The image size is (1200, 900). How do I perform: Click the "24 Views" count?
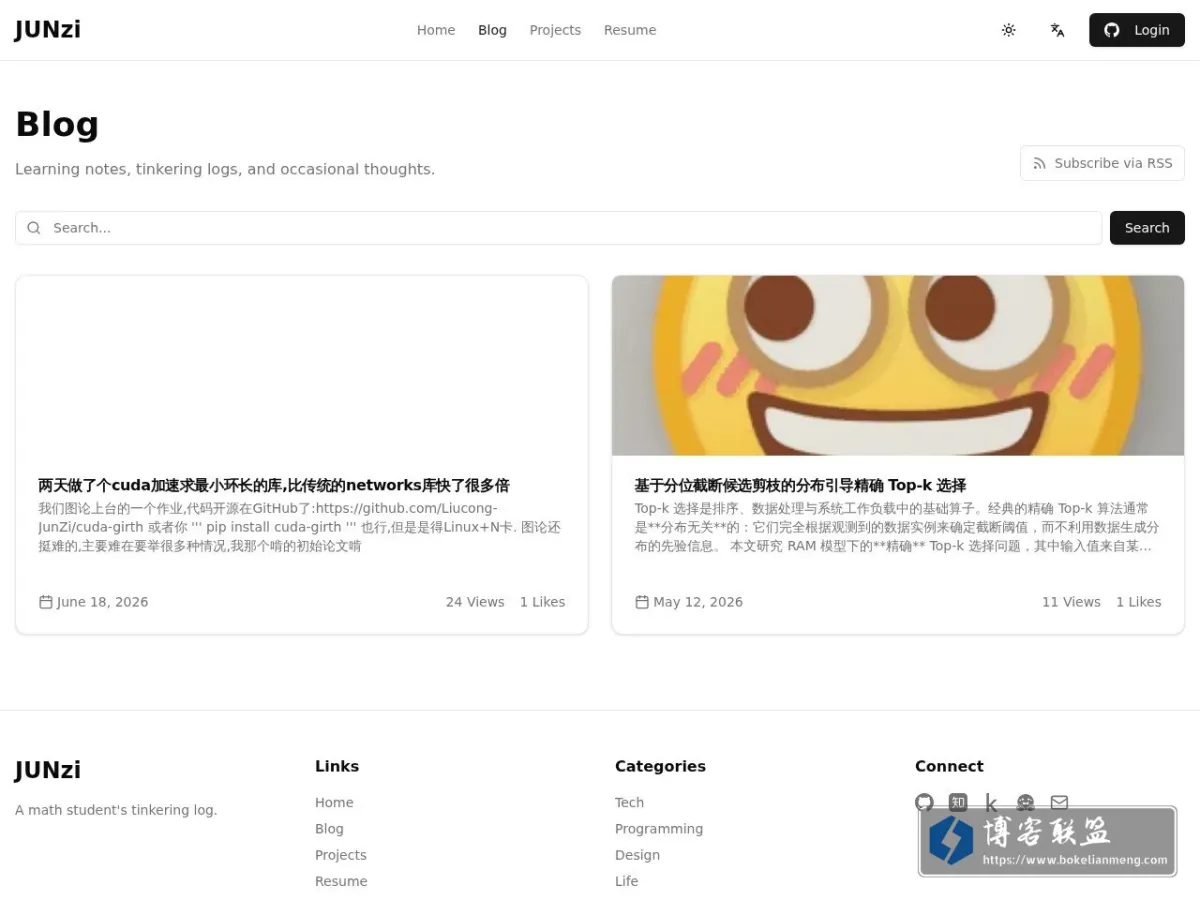475,602
